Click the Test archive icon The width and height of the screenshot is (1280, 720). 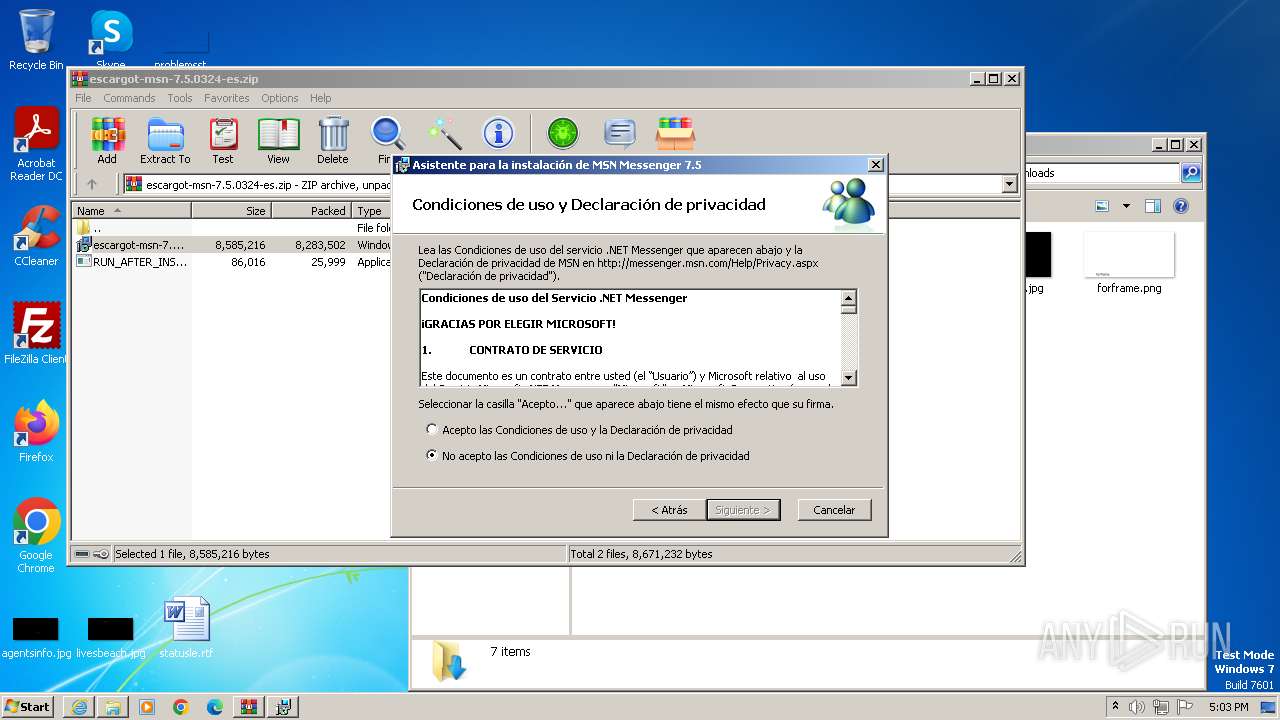tap(223, 140)
